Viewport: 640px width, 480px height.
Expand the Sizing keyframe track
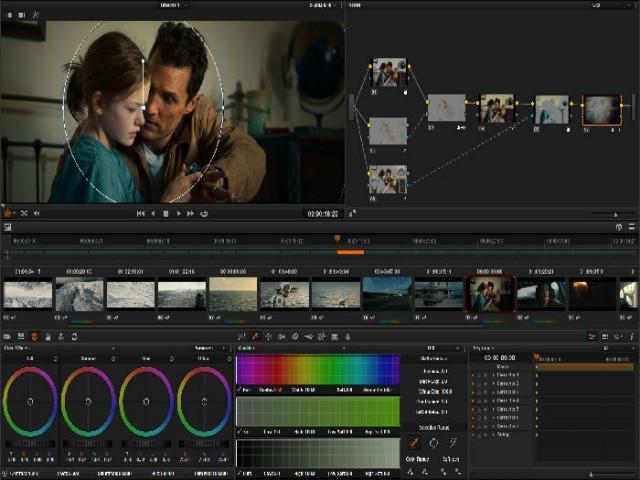click(493, 435)
